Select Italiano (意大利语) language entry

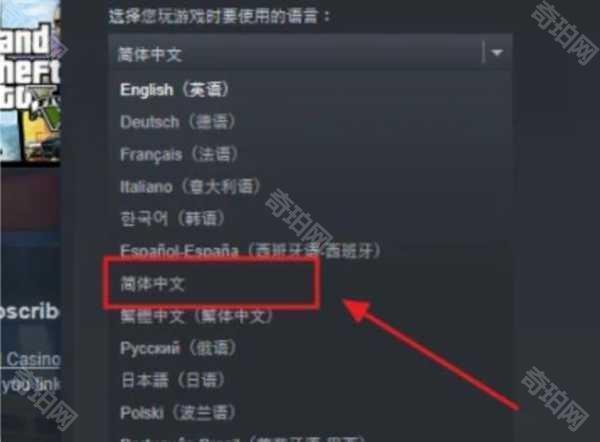pos(190,187)
